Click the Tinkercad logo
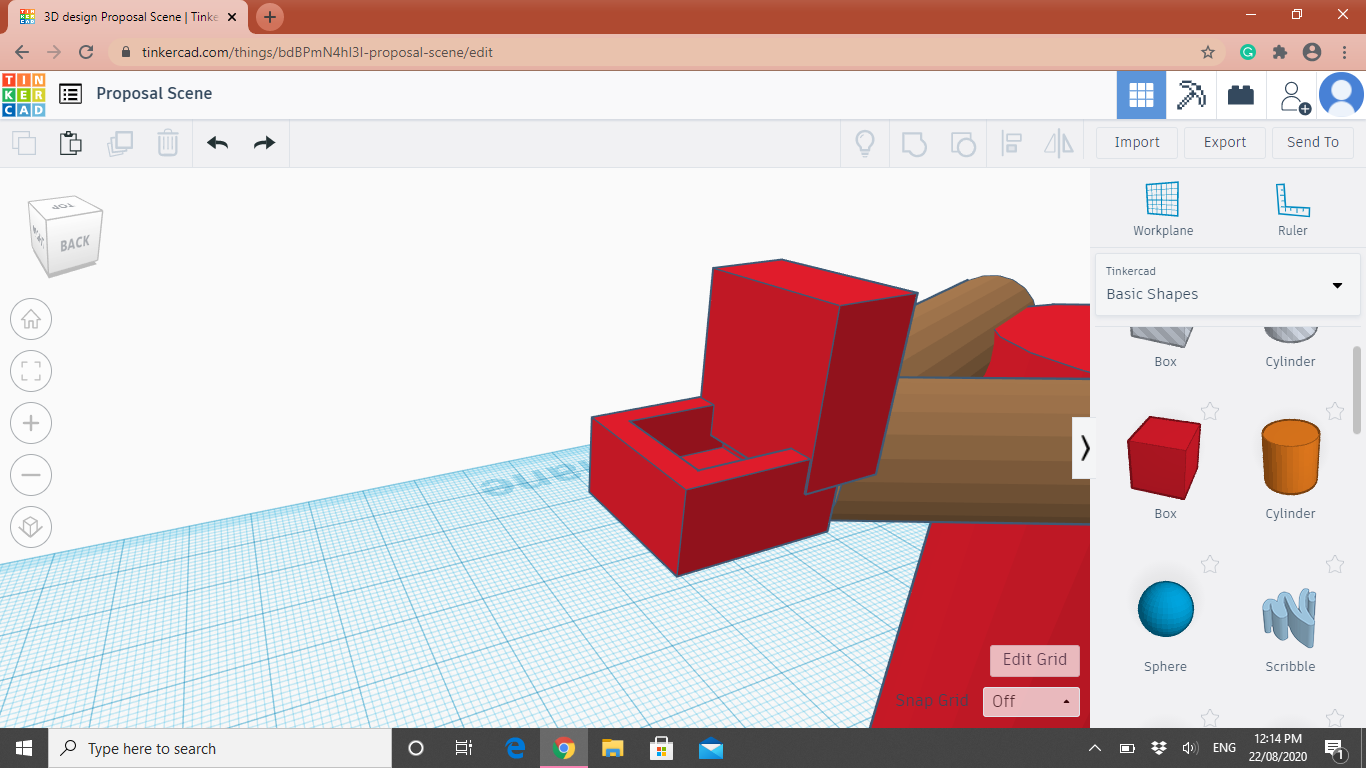The width and height of the screenshot is (1366, 768). [23, 94]
